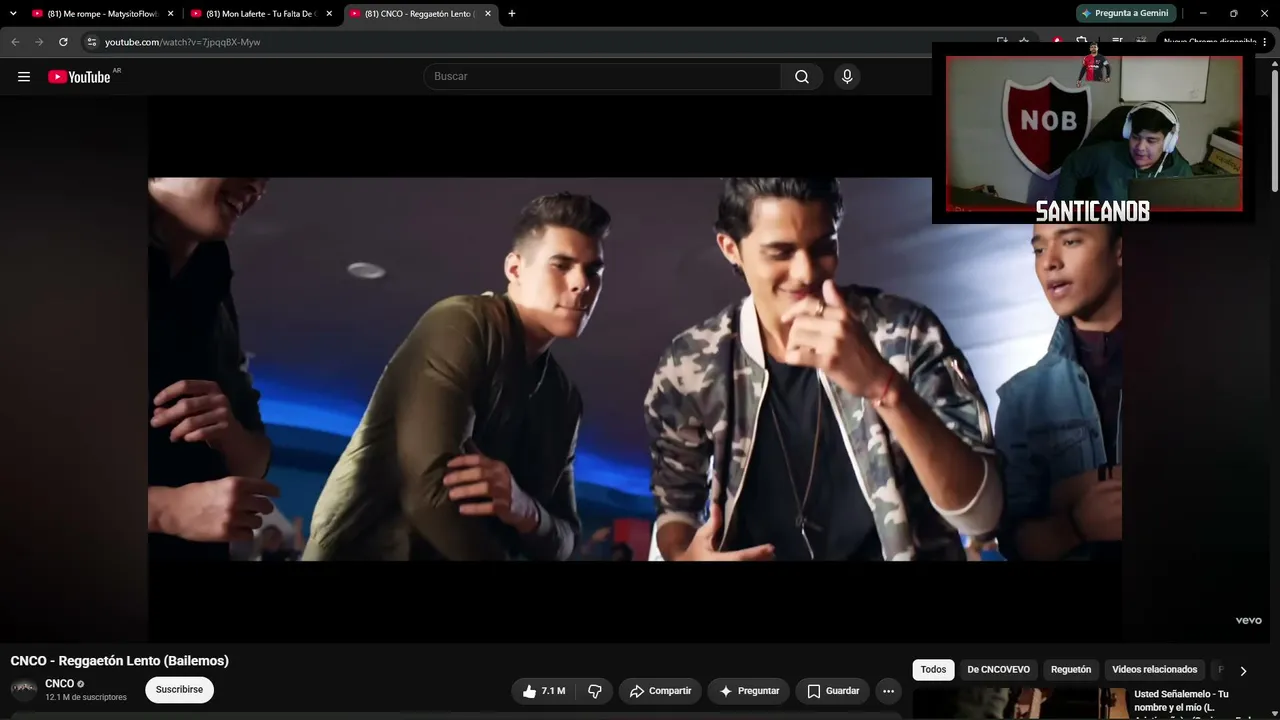The height and width of the screenshot is (720, 1280).
Task: Open the three-dot more actions menu
Action: 888,691
